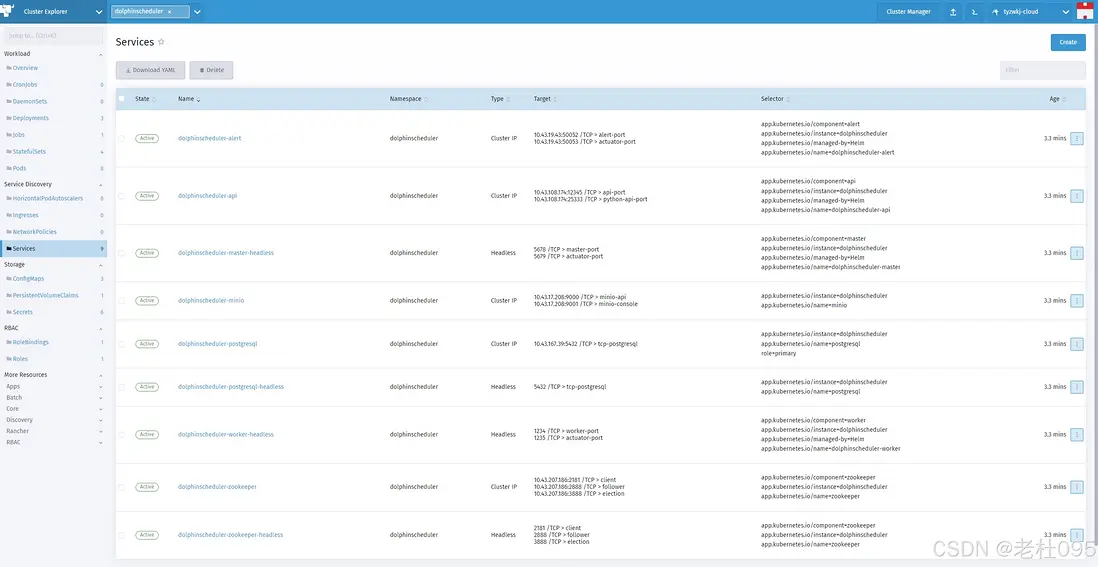This screenshot has width=1098, height=567.
Task: Click the Import YAML upload icon
Action: click(x=953, y=12)
